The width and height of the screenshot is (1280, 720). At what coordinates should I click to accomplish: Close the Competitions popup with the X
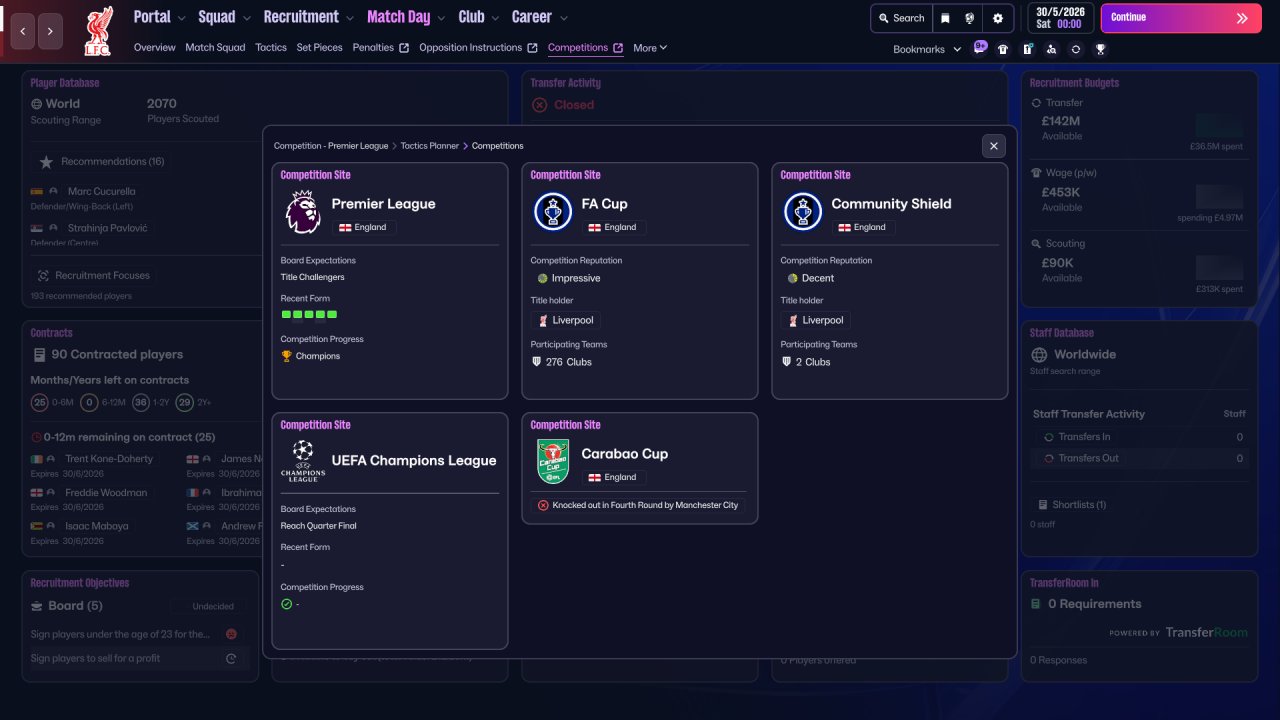pyautogui.click(x=994, y=146)
